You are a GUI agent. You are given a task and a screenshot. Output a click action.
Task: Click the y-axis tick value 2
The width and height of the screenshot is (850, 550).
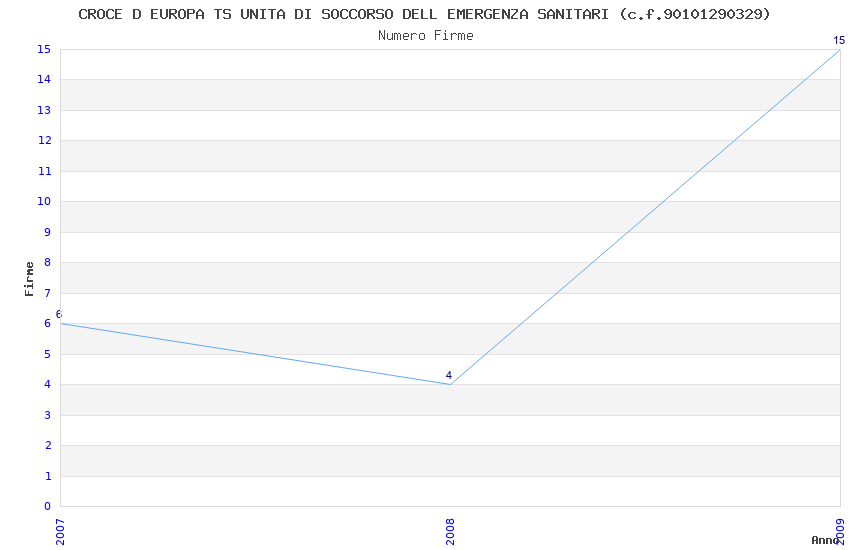tap(48, 445)
